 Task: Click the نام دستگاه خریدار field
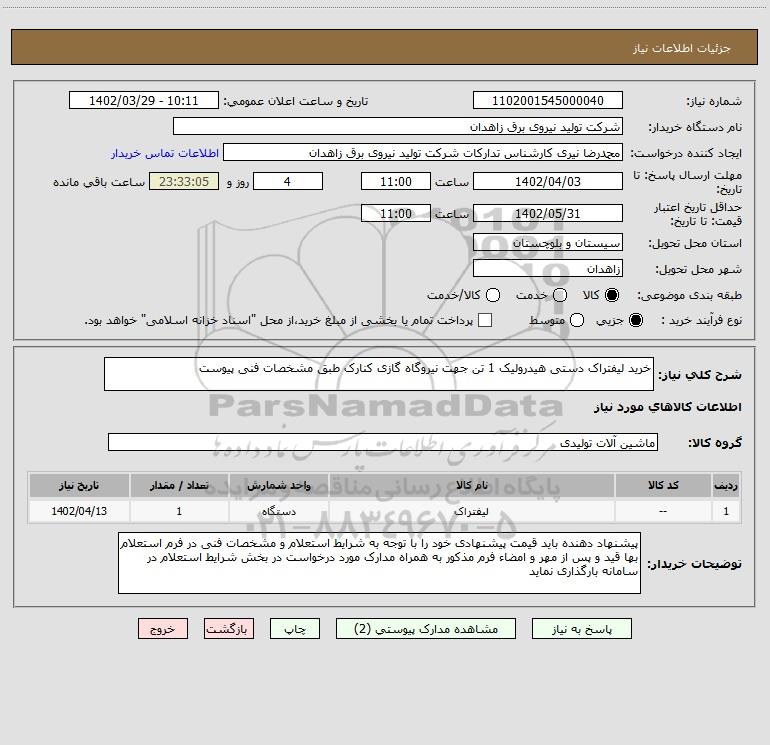(397, 127)
